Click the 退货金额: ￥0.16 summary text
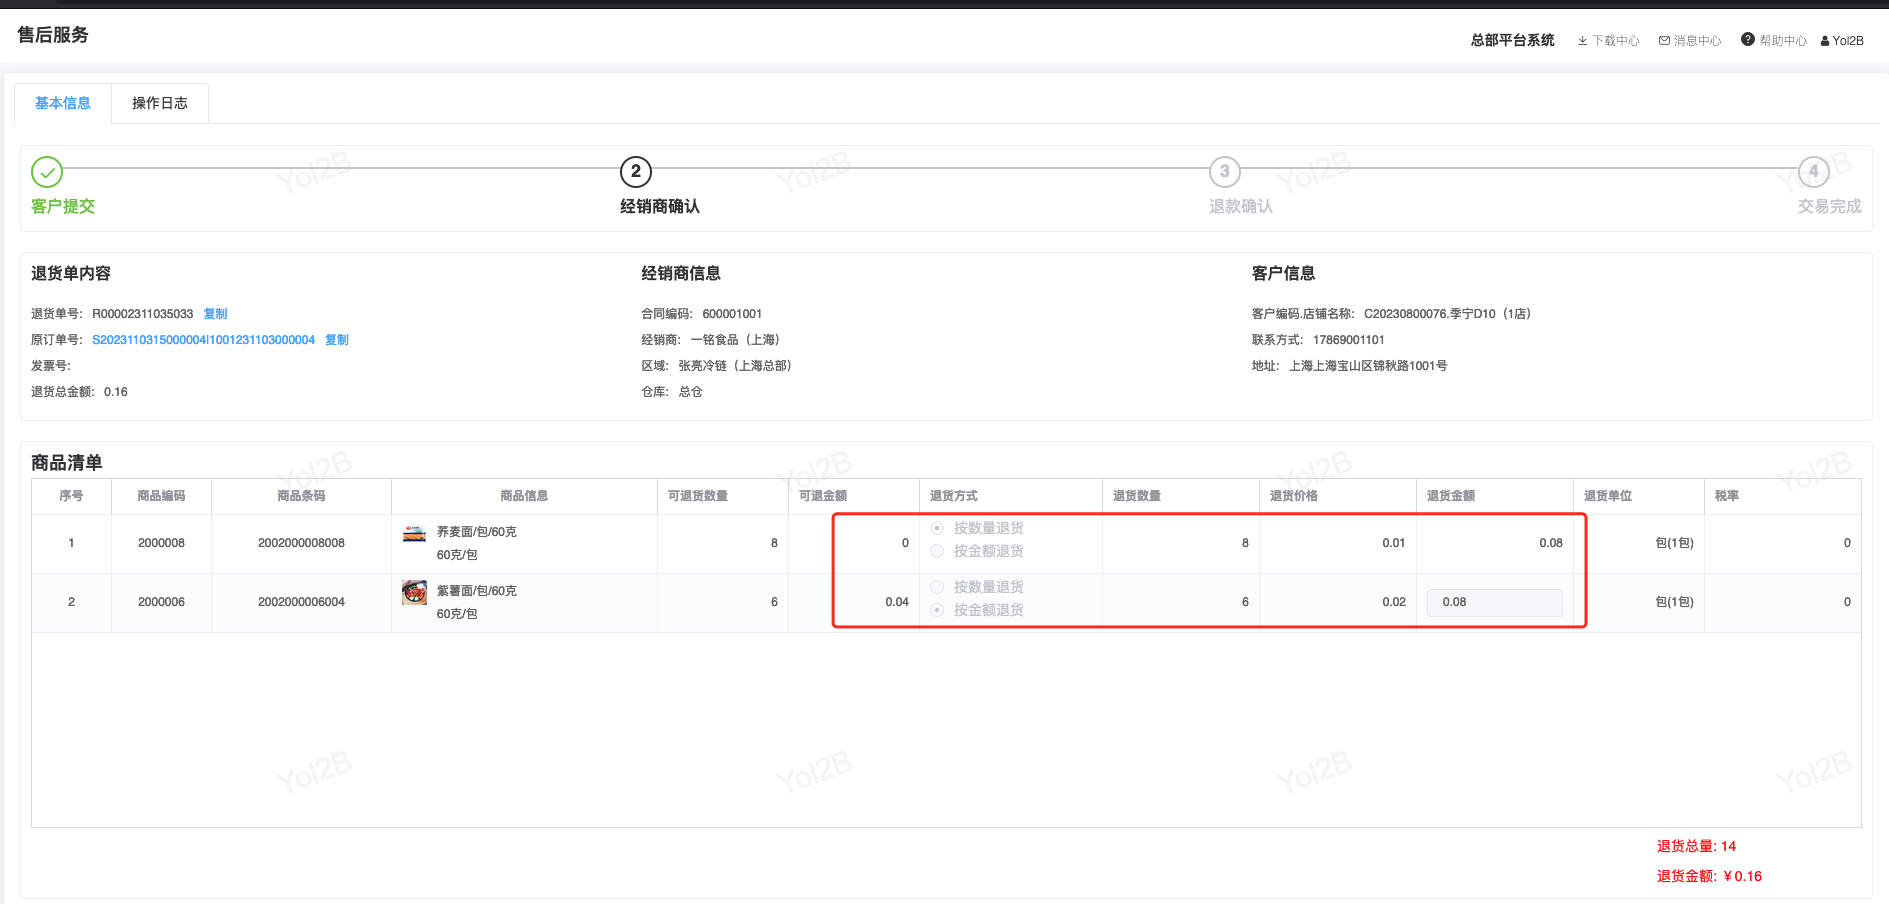1889x904 pixels. tap(1710, 876)
